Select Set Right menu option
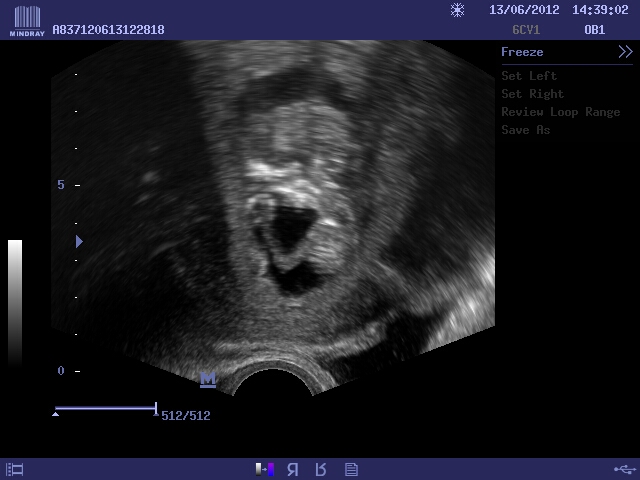The height and width of the screenshot is (480, 640). (532, 94)
